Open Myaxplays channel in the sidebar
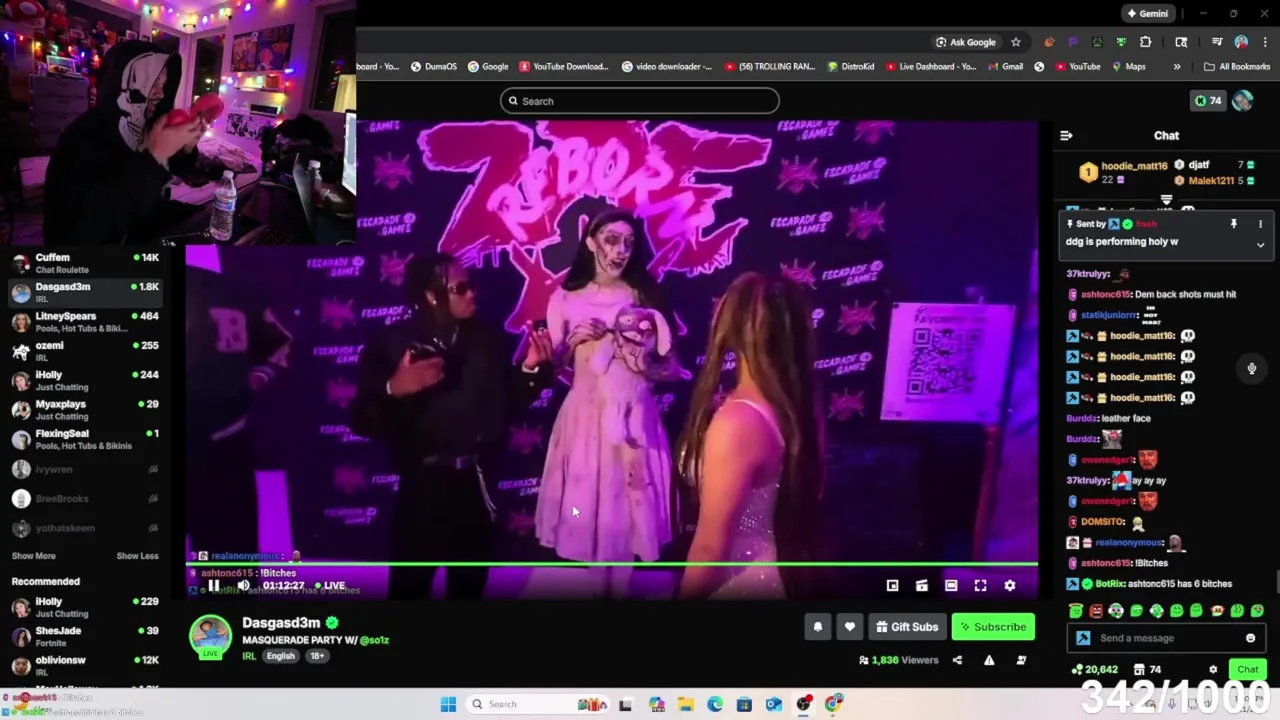 click(85, 410)
